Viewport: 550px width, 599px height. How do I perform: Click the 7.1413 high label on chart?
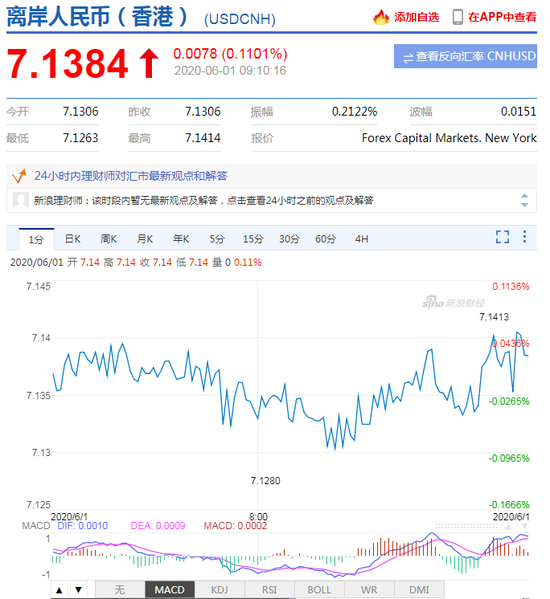(x=494, y=317)
